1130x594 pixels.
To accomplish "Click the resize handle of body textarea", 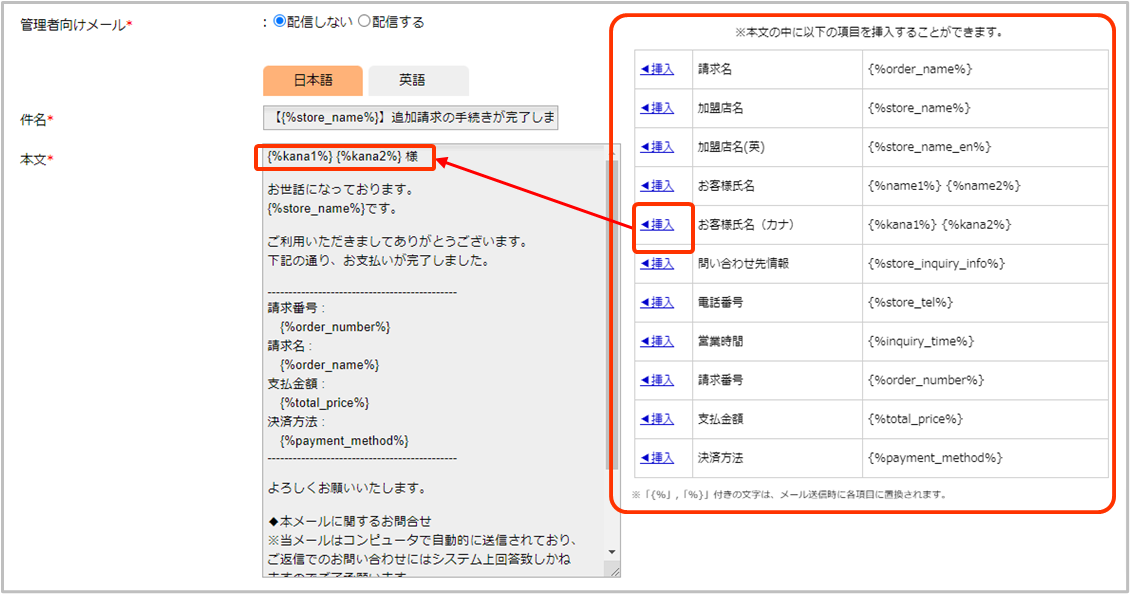I will (x=613, y=571).
